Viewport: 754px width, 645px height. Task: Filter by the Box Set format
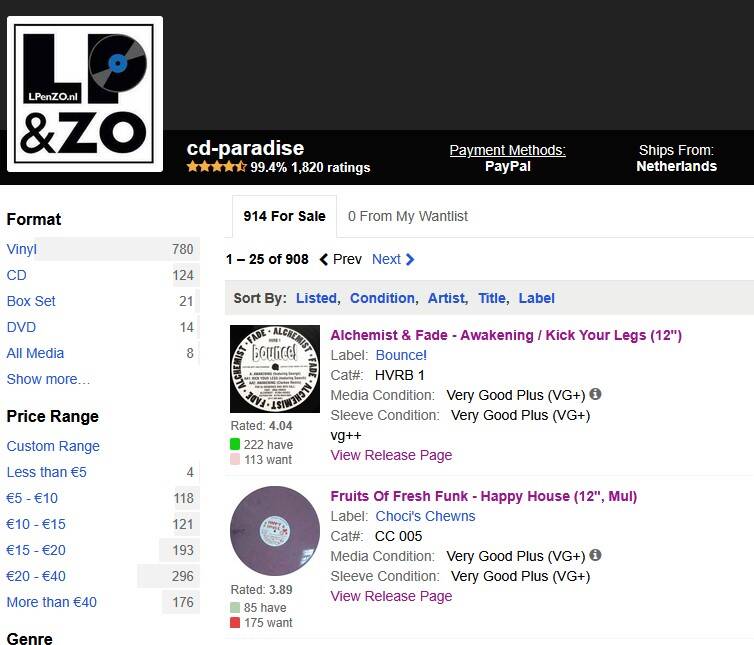(31, 301)
